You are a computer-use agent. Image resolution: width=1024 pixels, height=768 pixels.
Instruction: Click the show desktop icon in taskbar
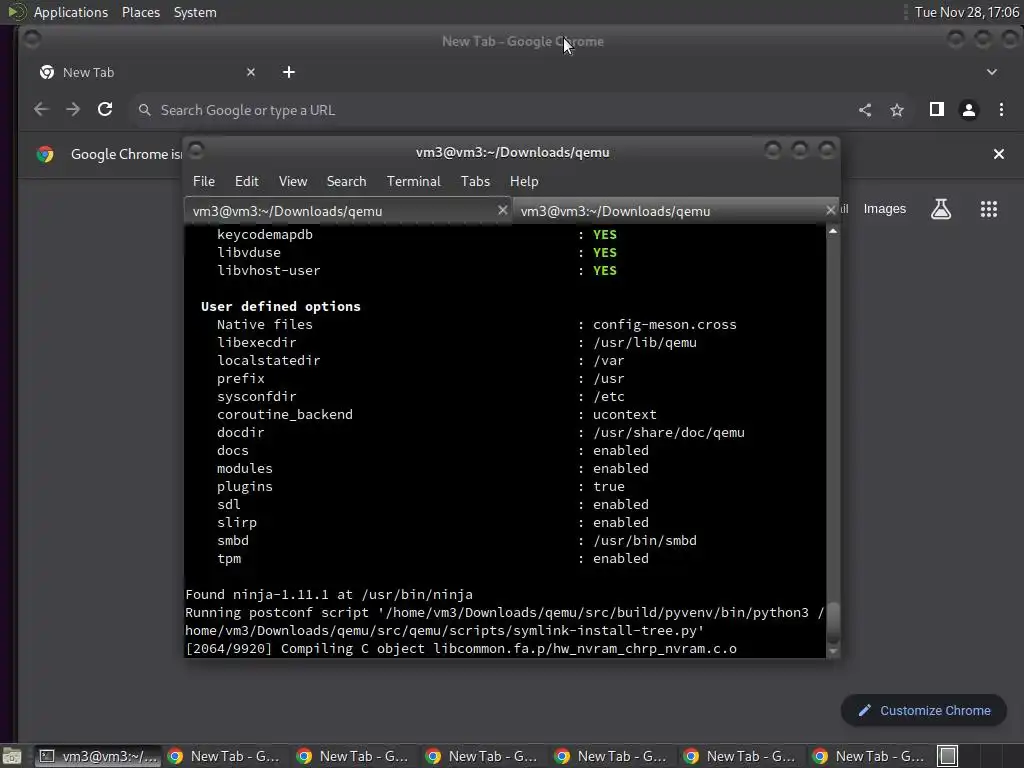tap(11, 756)
